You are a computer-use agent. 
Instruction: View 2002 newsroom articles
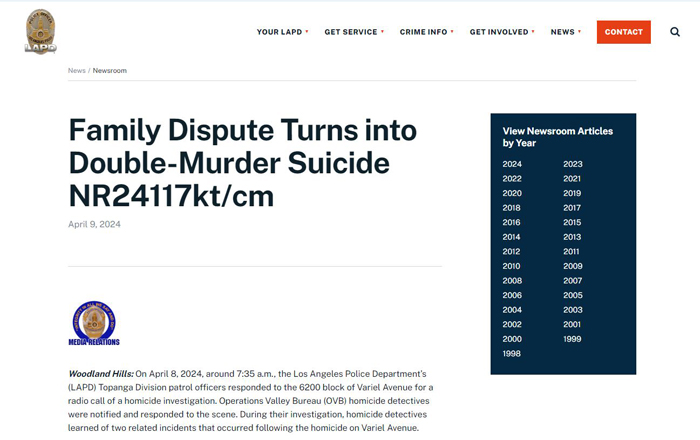512,324
